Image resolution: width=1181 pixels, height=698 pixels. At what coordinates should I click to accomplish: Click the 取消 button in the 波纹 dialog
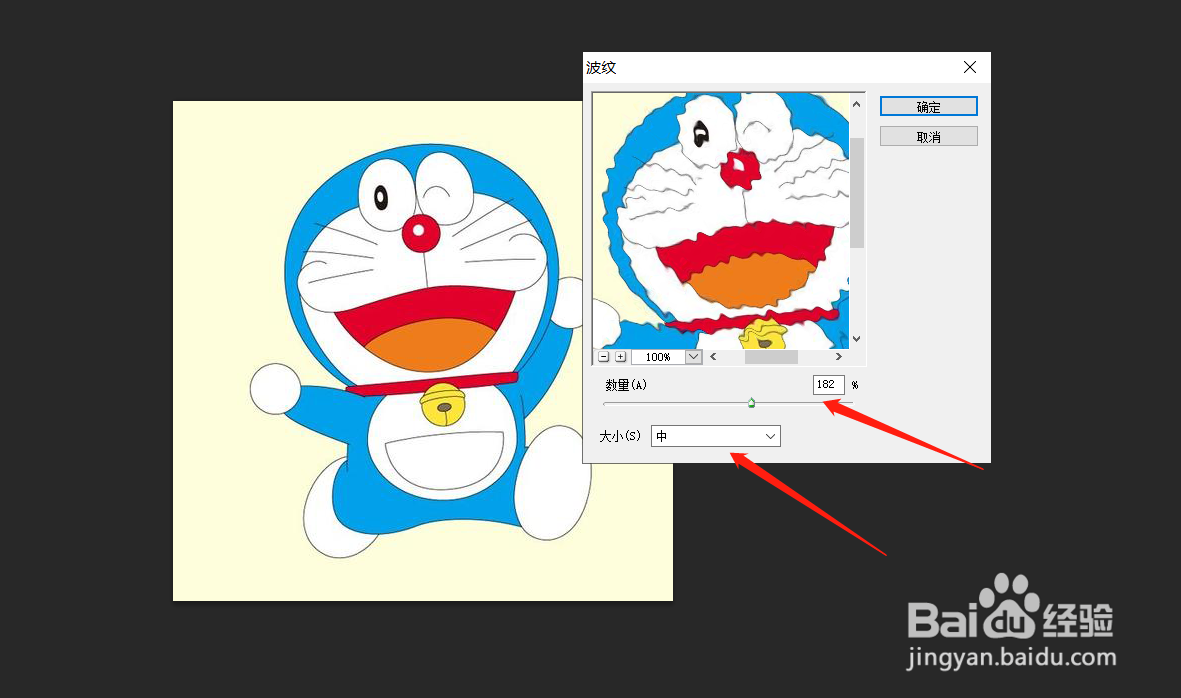[928, 136]
